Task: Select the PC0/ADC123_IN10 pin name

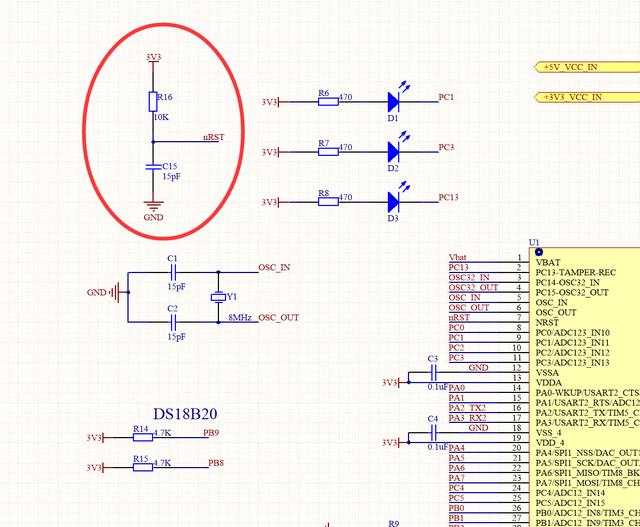Action: 573,332
